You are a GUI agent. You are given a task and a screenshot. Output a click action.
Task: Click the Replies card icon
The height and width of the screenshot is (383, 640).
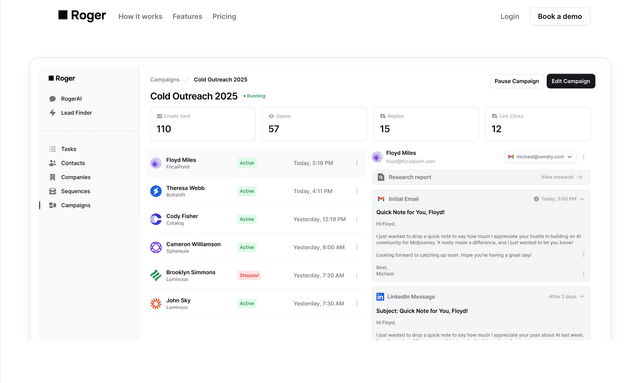pos(382,116)
